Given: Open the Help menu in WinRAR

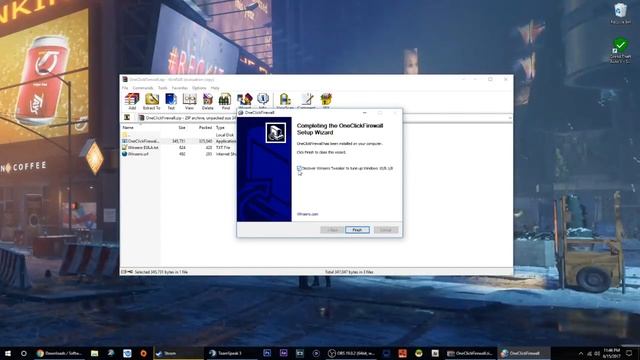Looking at the screenshot, I should 215,88.
